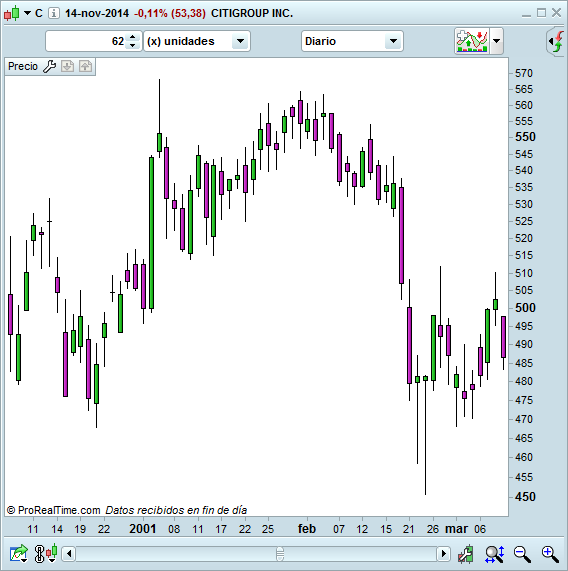The image size is (568, 571).
Task: Increase the units count with up stepper
Action: coord(133,37)
